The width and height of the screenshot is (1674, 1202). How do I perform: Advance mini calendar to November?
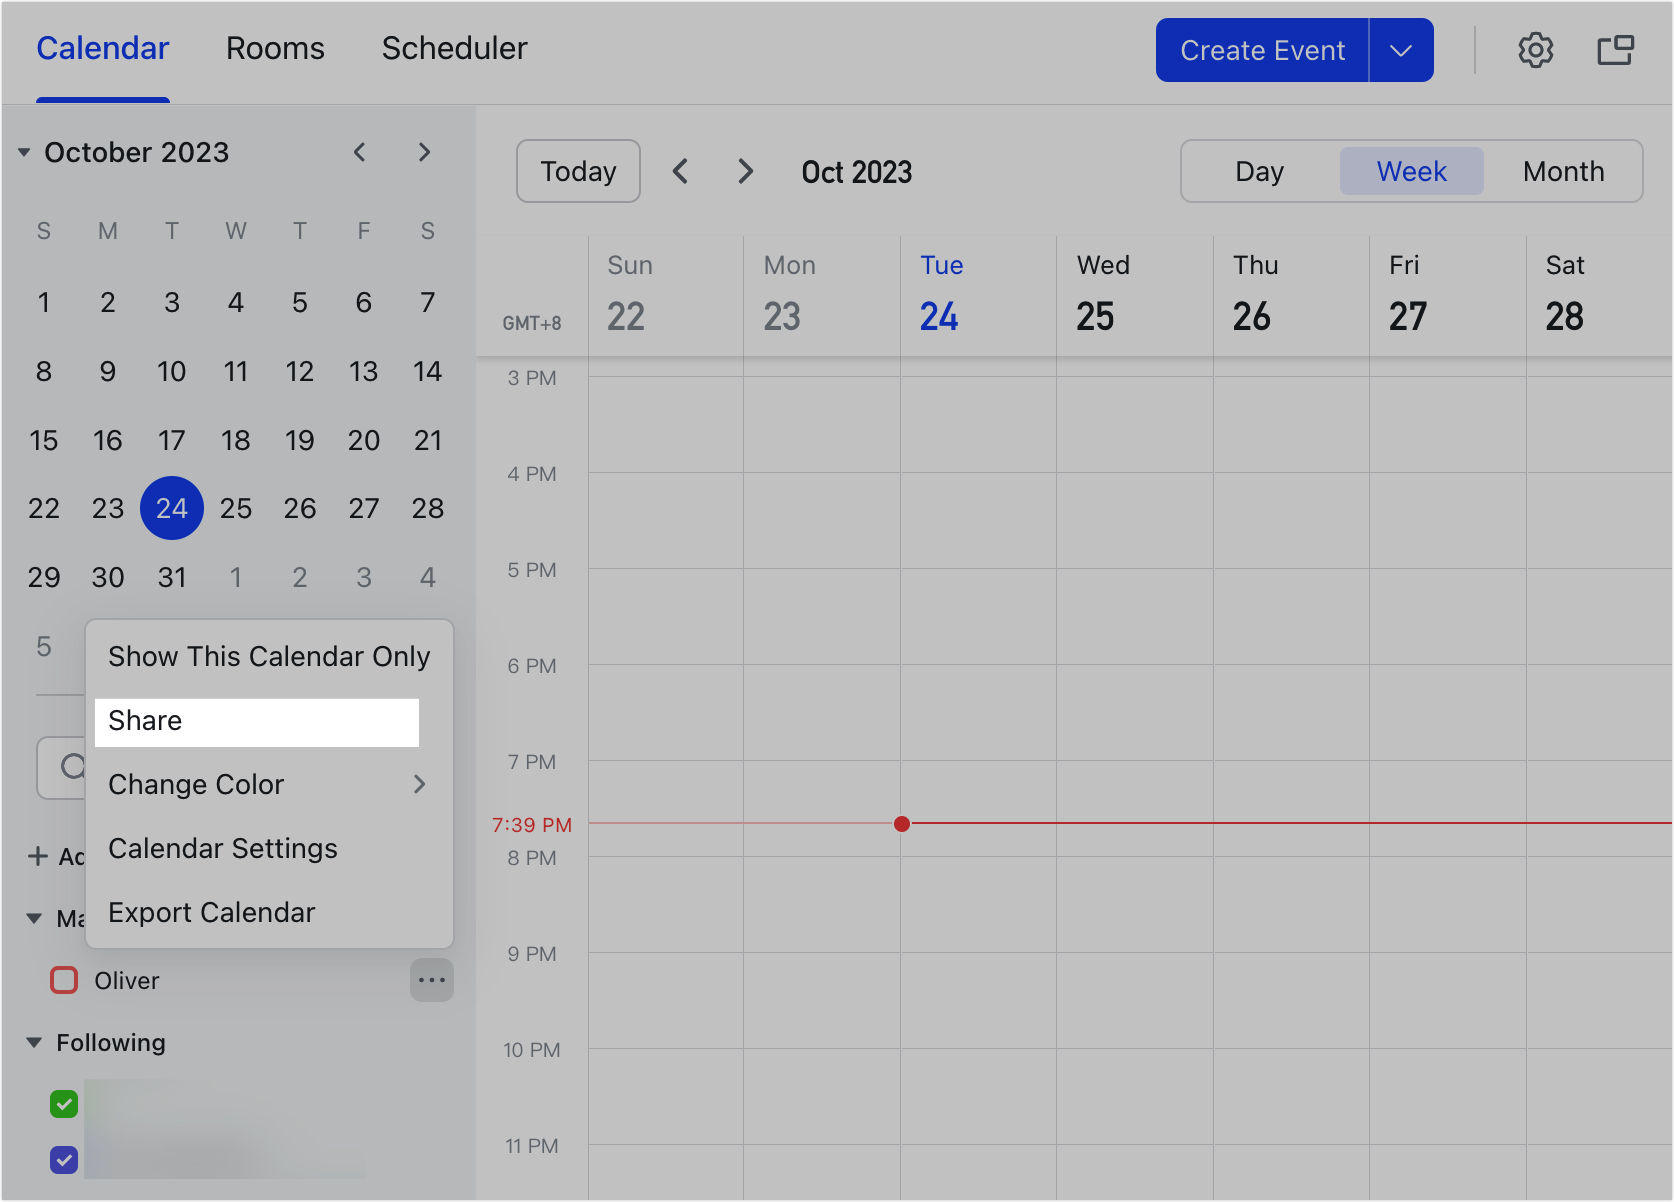[x=424, y=152]
